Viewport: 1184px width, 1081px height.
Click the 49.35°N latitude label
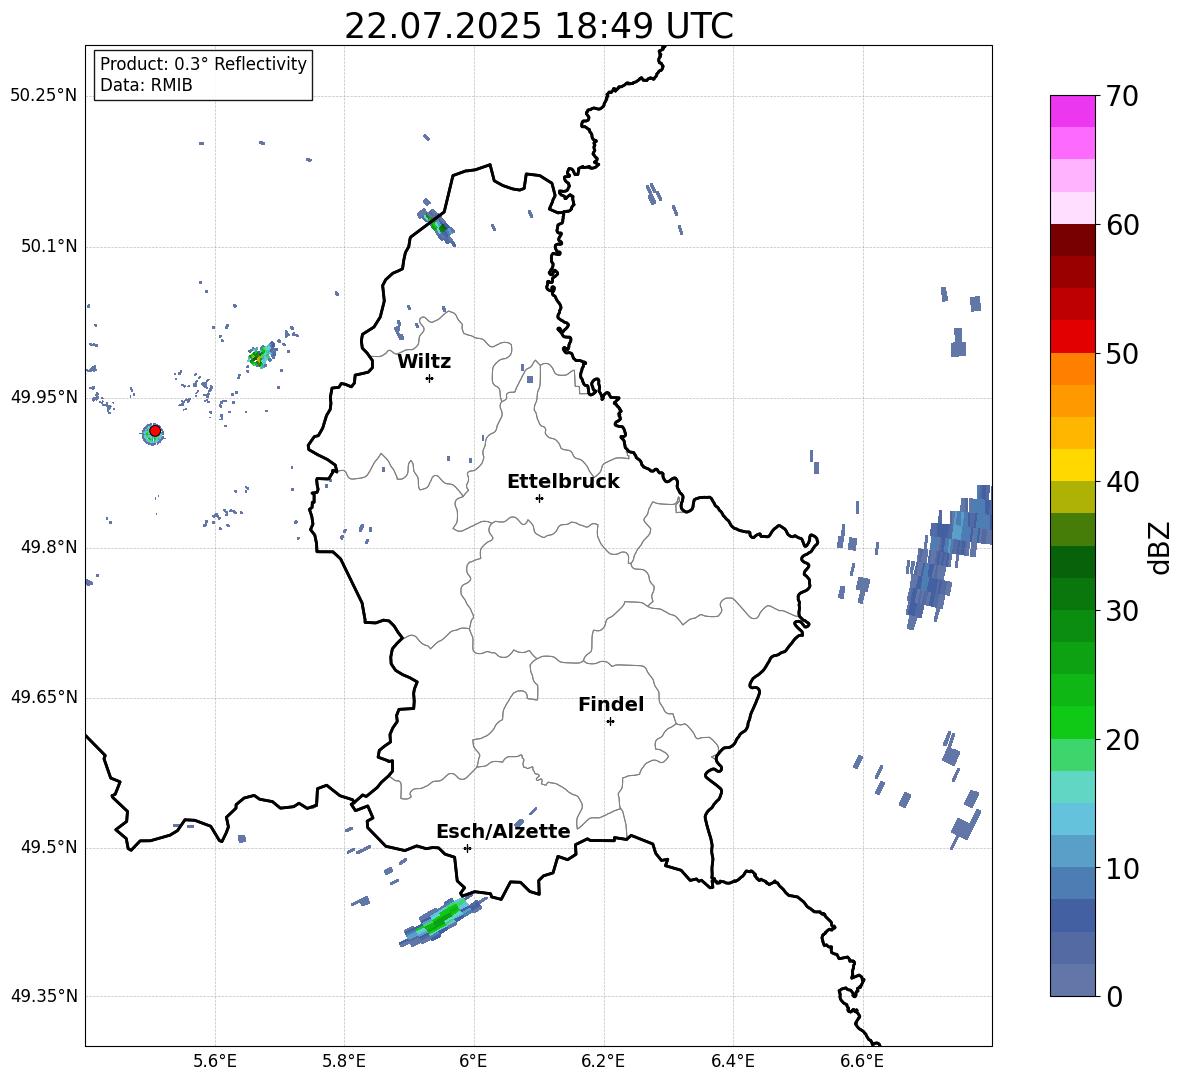tap(43, 996)
